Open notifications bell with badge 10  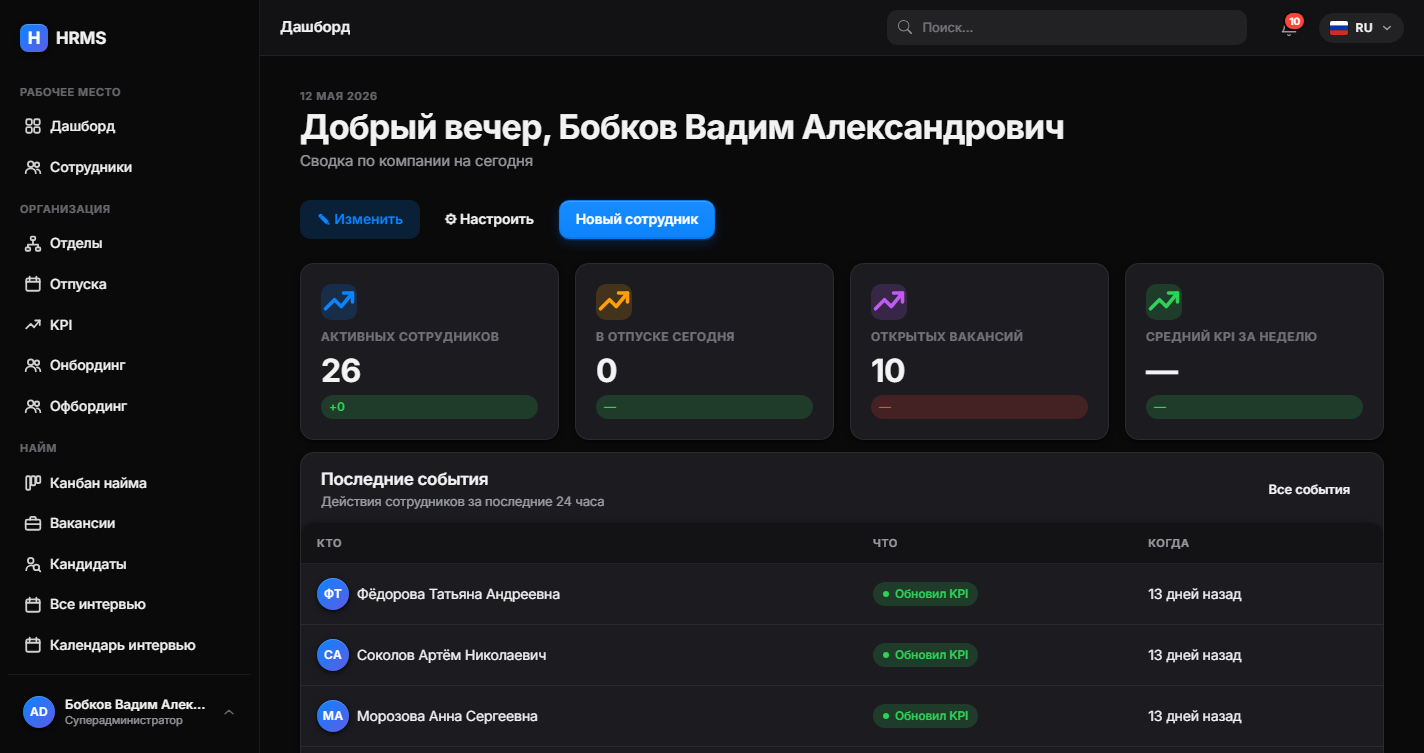[x=1289, y=27]
